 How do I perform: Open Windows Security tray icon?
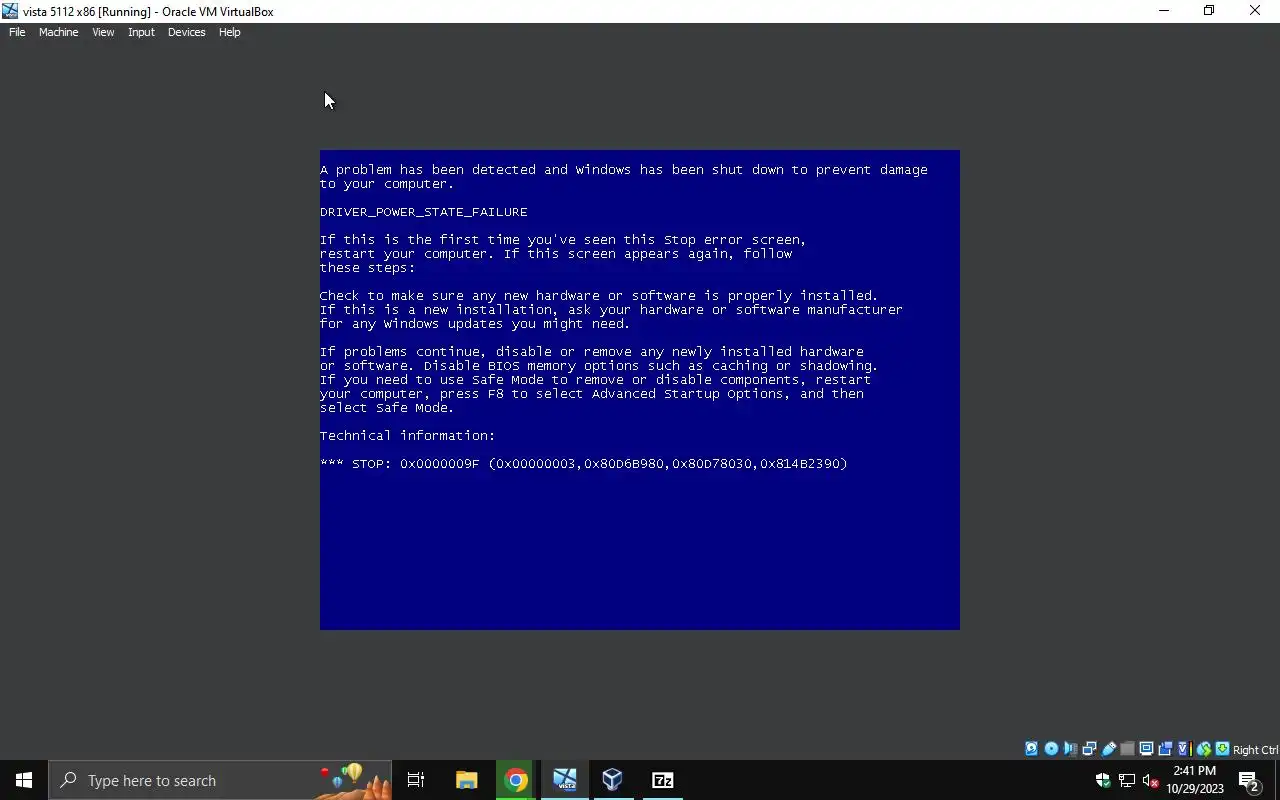[1102, 780]
